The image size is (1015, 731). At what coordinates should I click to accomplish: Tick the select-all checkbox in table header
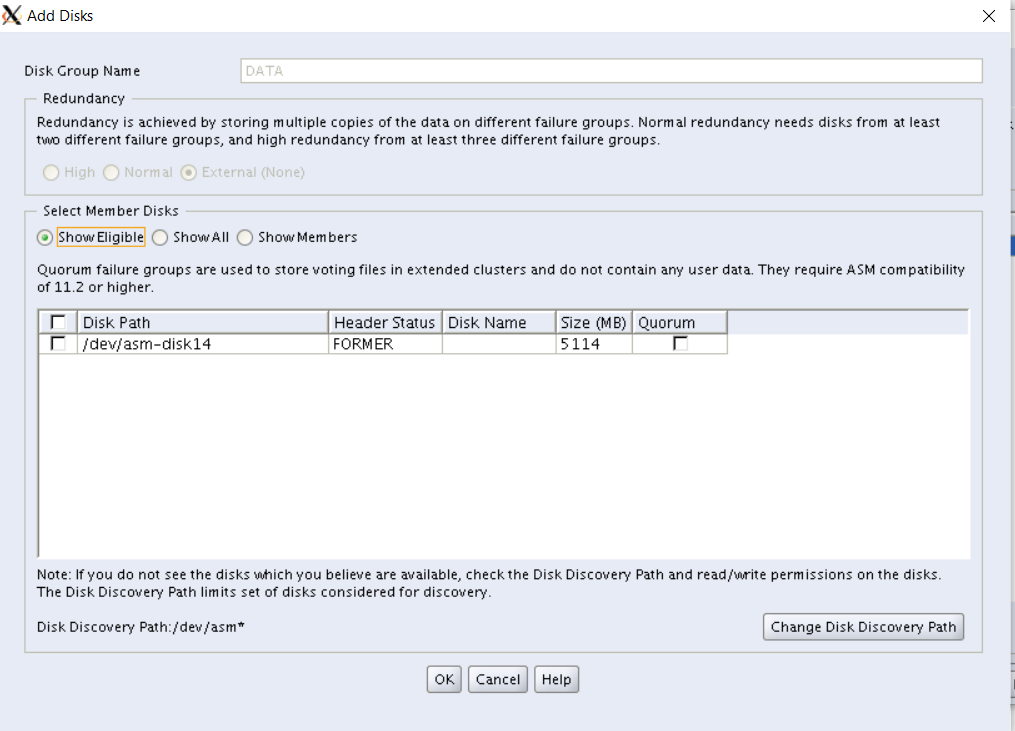tap(58, 322)
